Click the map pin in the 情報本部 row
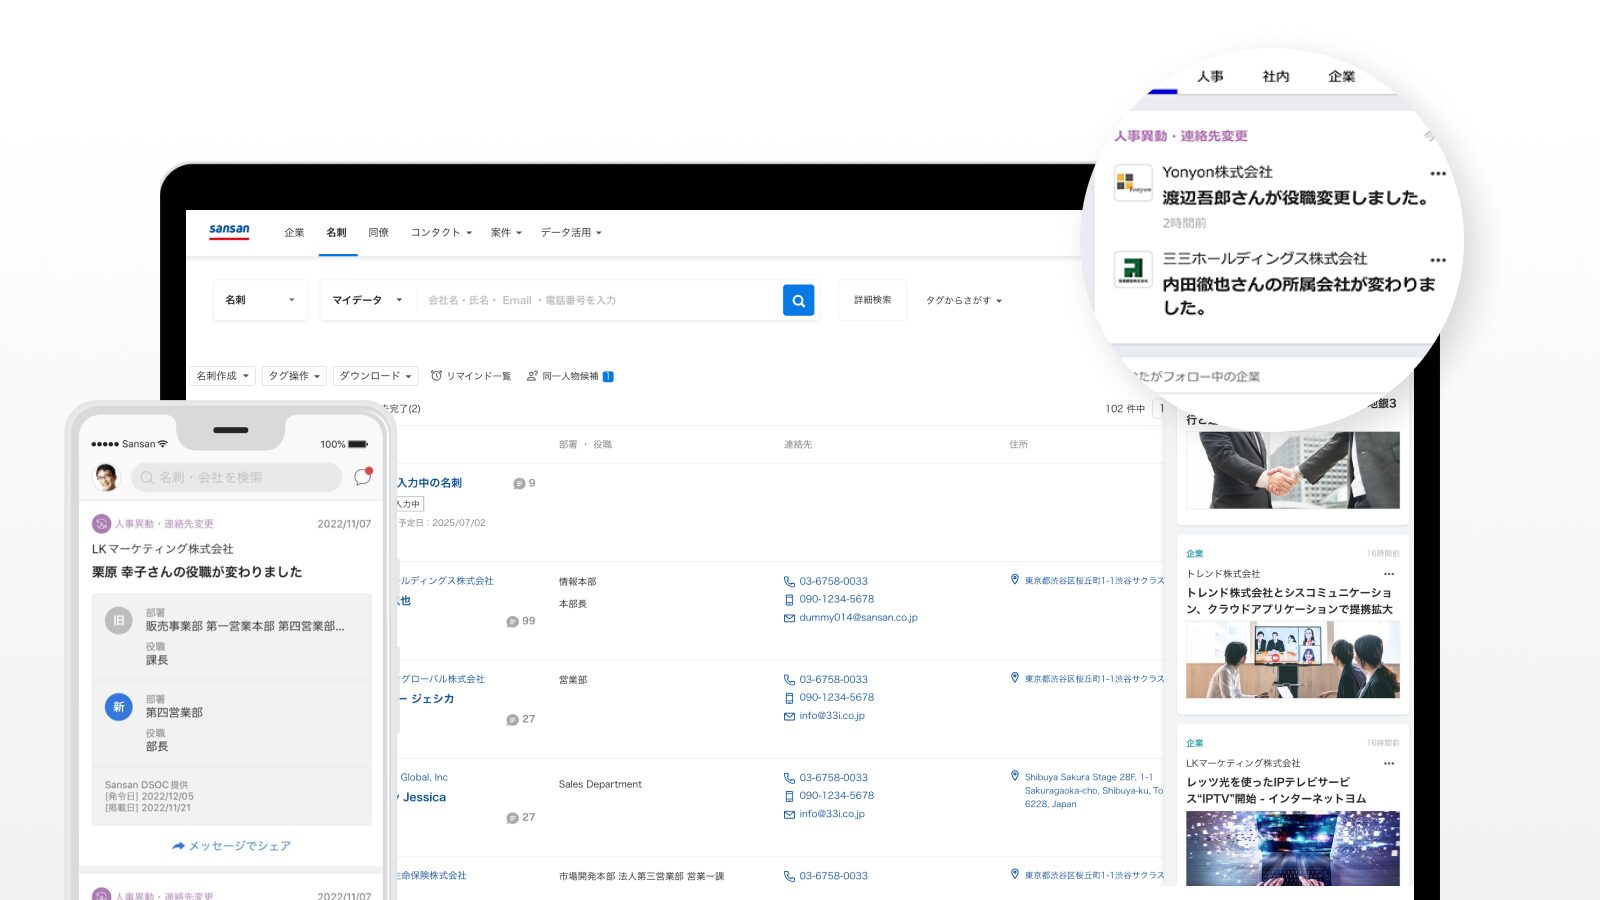This screenshot has width=1600, height=900. 1015,580
